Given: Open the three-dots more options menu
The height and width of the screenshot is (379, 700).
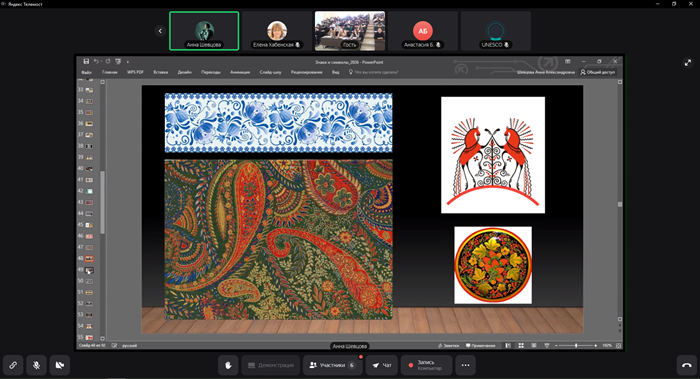Looking at the screenshot, I should pyautogui.click(x=465, y=365).
